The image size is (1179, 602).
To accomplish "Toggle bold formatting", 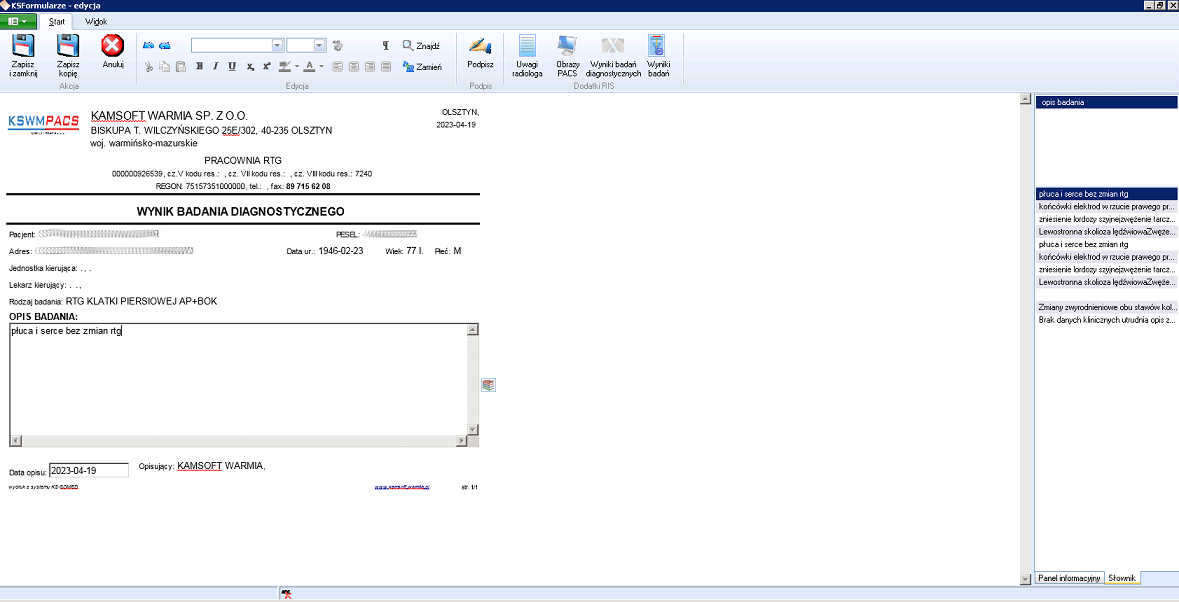I will [199, 67].
